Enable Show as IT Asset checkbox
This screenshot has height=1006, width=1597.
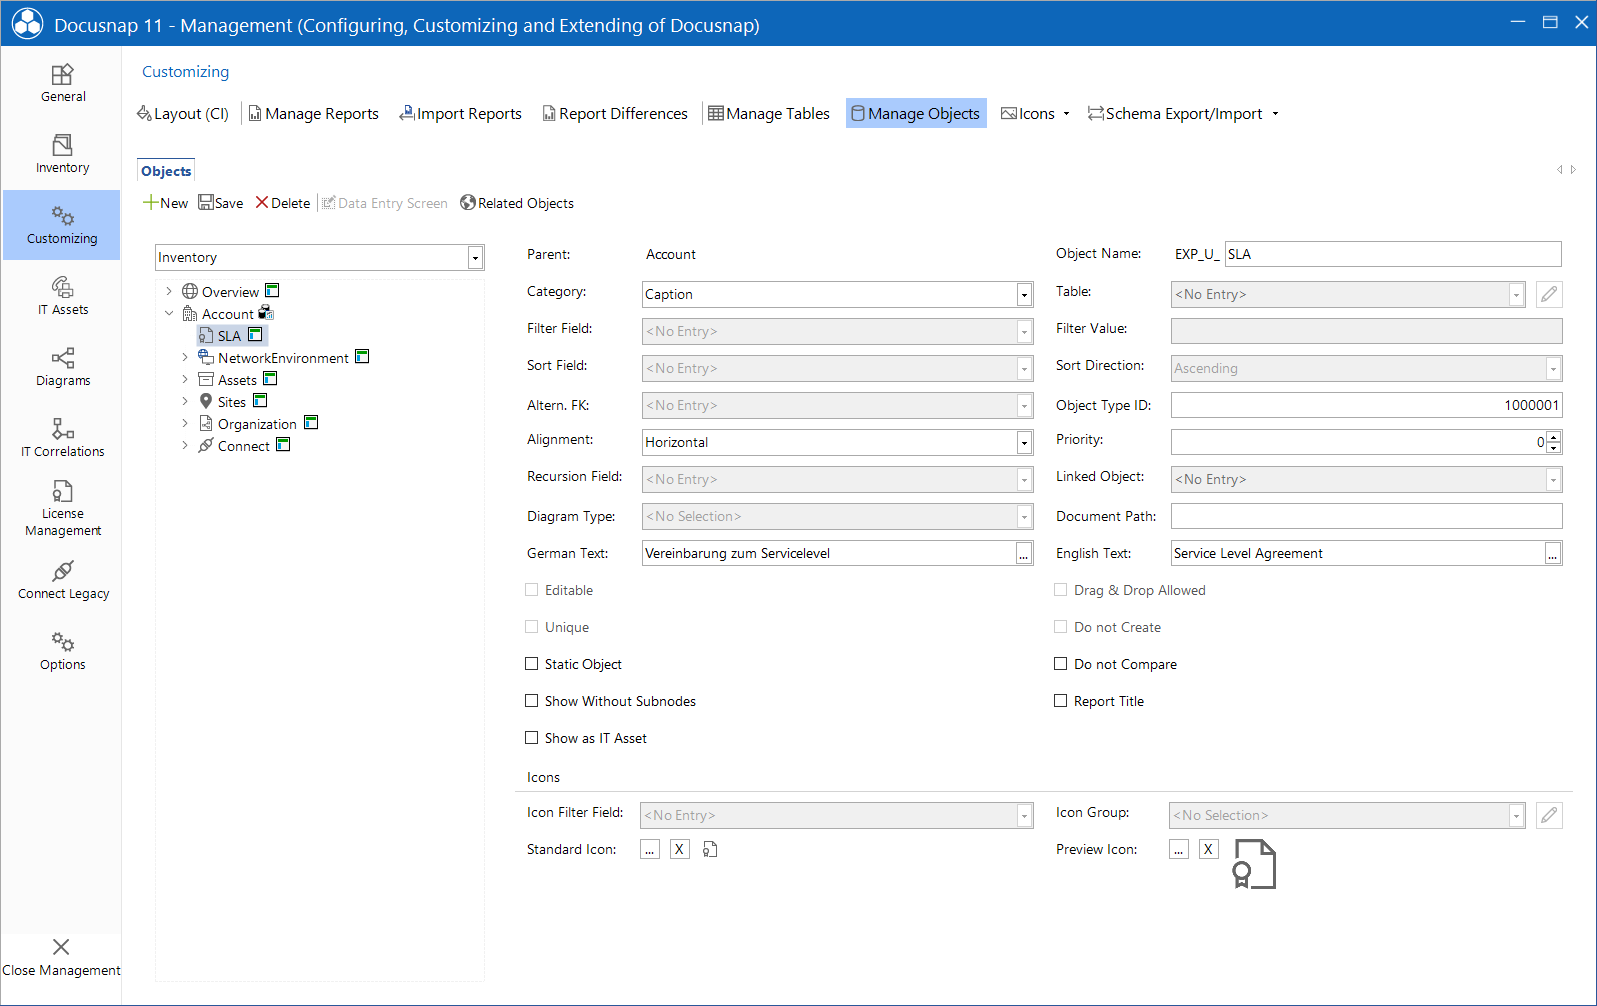[532, 738]
